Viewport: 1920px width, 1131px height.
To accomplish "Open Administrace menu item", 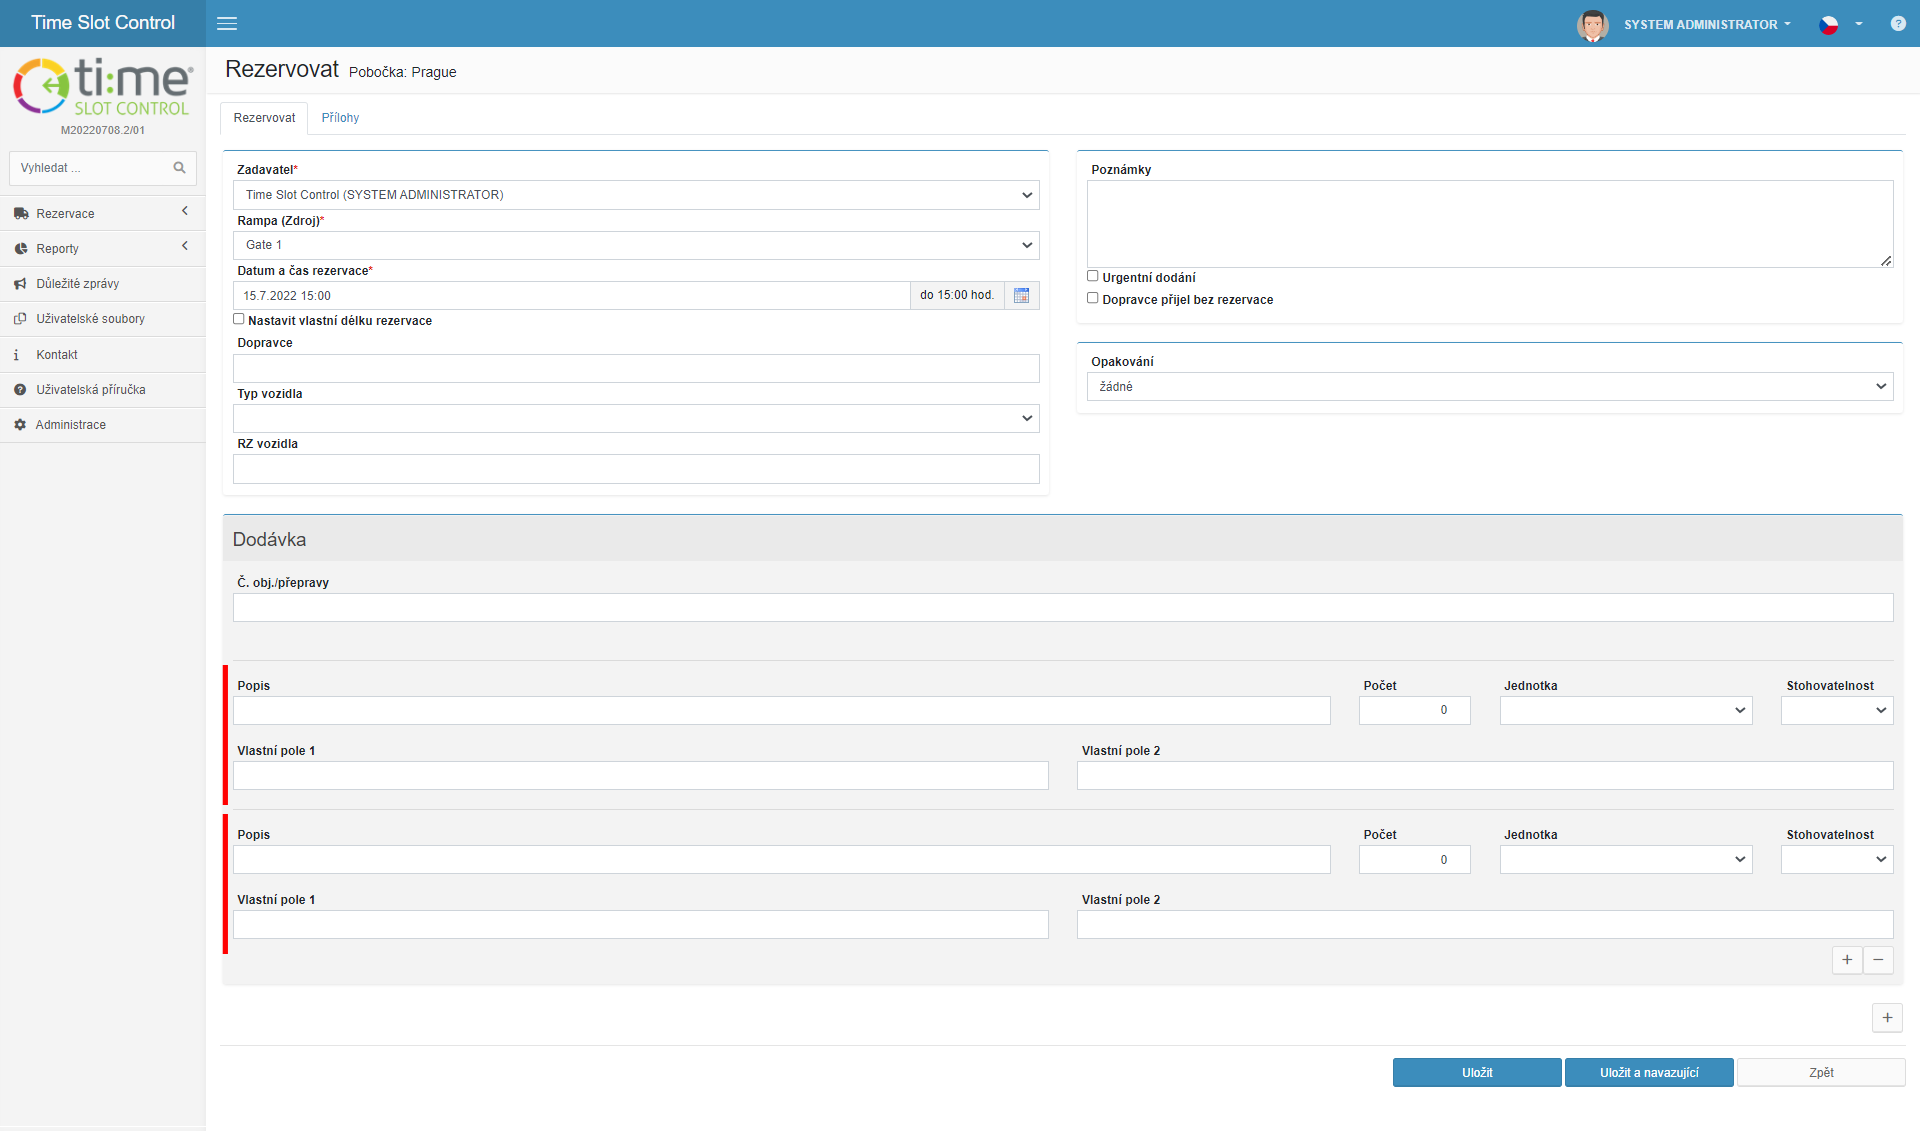I will (x=103, y=425).
